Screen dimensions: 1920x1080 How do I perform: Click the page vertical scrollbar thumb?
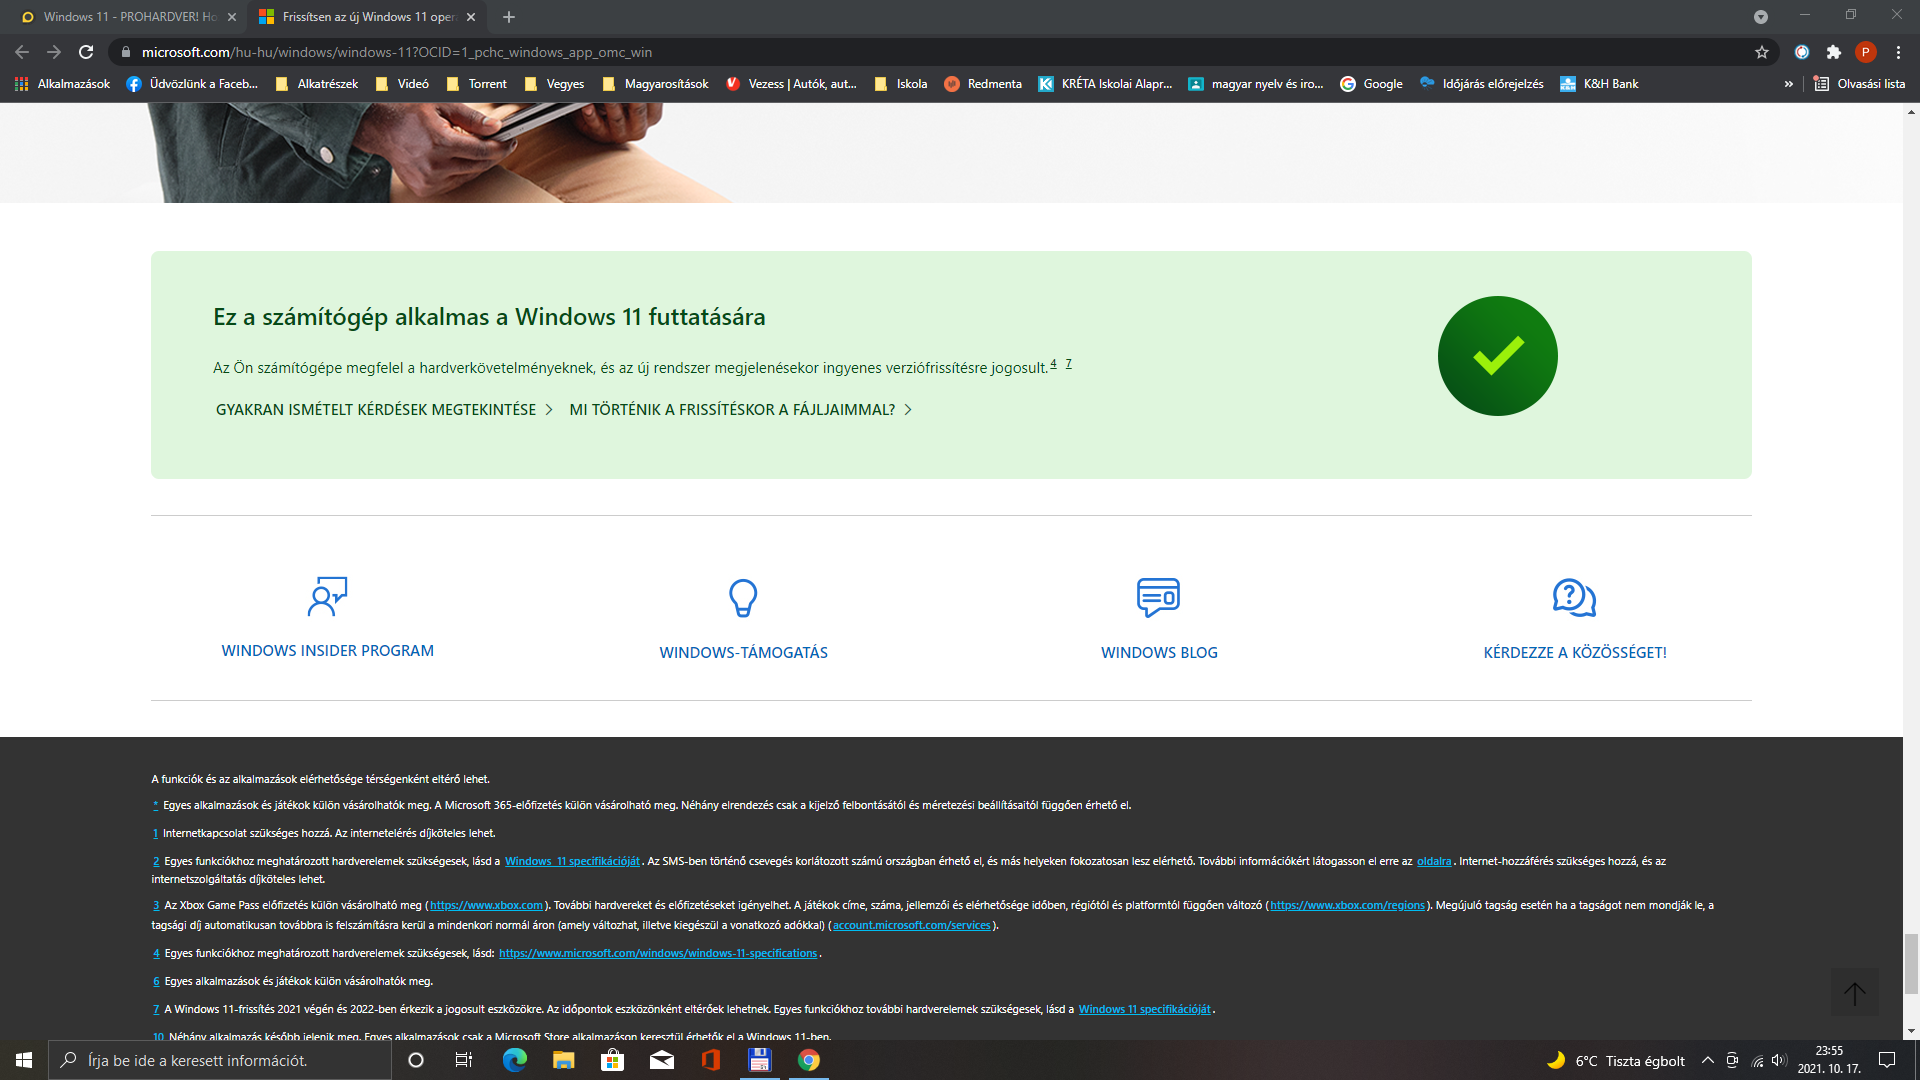[x=1911, y=964]
